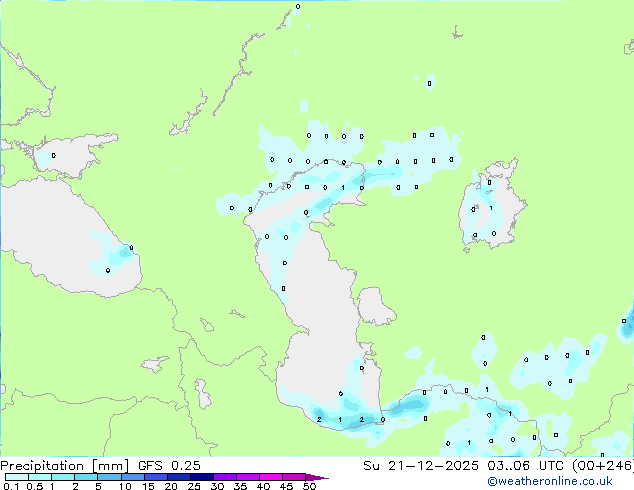Image resolution: width=634 pixels, height=490 pixels.
Task: Click the 0.1–0.5 mm palest legend swatch
Action: [17, 477]
